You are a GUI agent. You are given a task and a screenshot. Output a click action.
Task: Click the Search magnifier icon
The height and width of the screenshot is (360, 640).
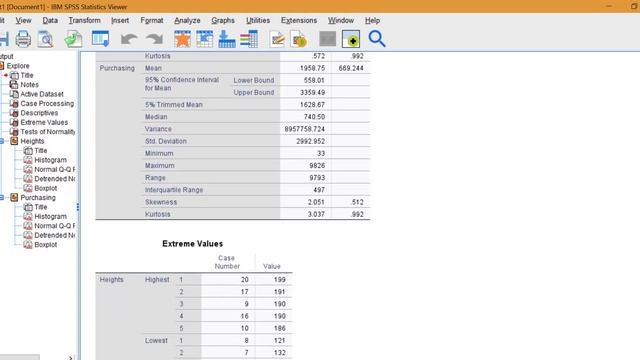tap(377, 39)
